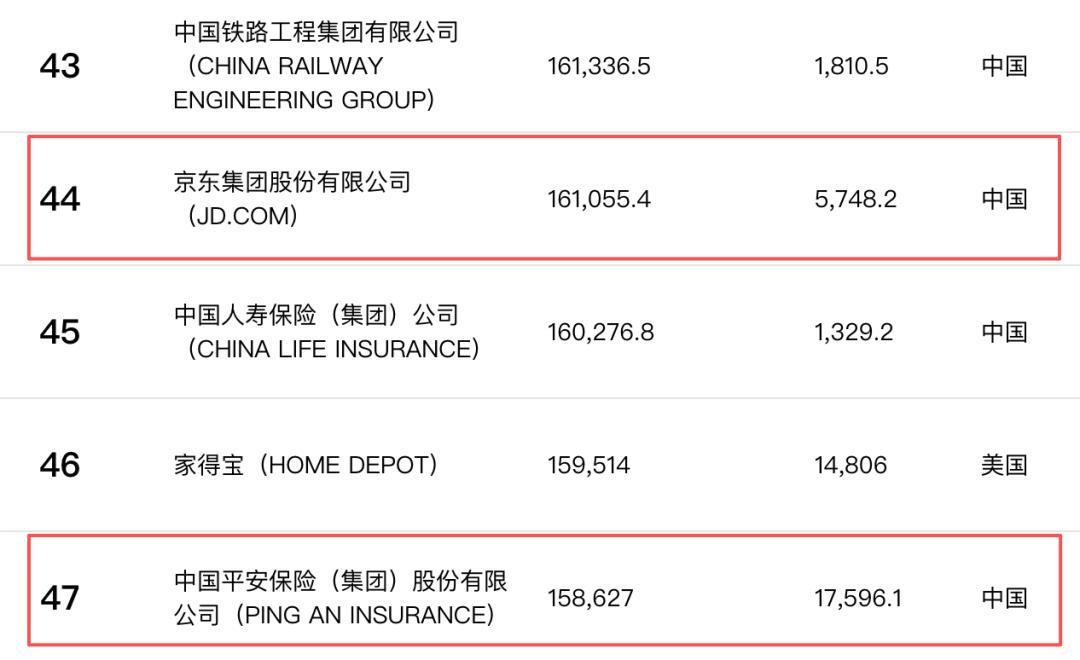Image resolution: width=1080 pixels, height=660 pixels.
Task: Select profit figure 5,748.2
Action: pyautogui.click(x=855, y=199)
